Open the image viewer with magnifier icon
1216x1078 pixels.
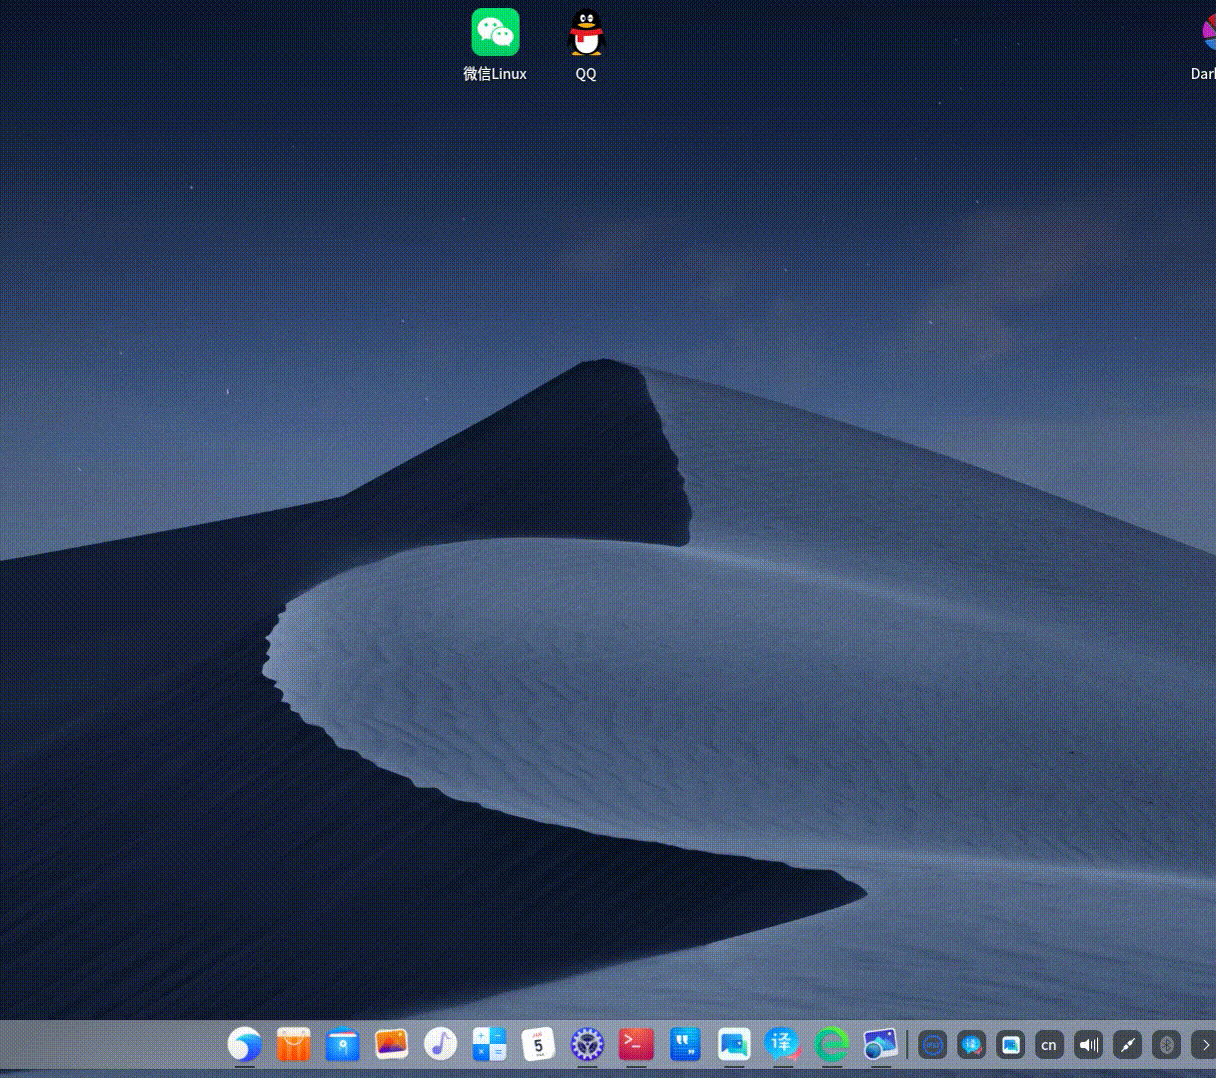pyautogui.click(x=881, y=1045)
